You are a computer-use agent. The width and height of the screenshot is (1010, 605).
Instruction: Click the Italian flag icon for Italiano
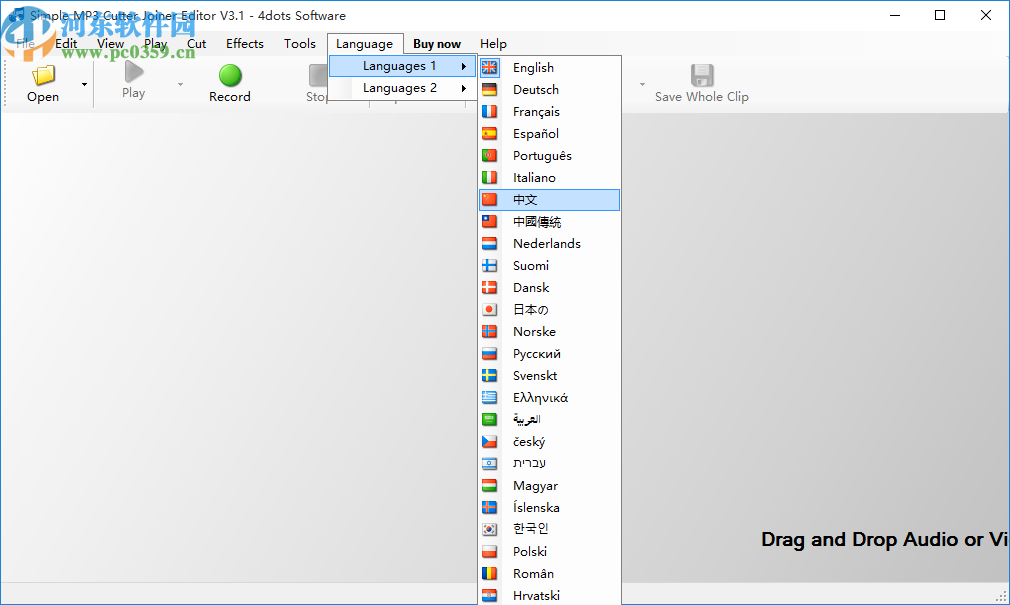click(x=490, y=177)
